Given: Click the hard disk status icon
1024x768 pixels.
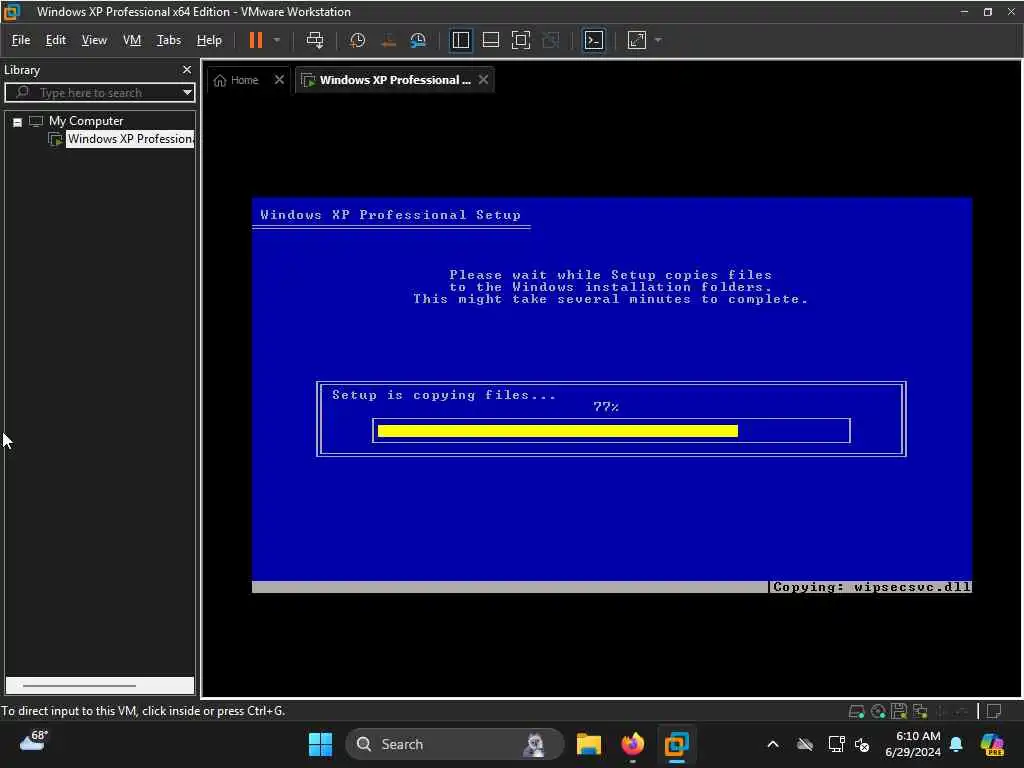Looking at the screenshot, I should 856,712.
